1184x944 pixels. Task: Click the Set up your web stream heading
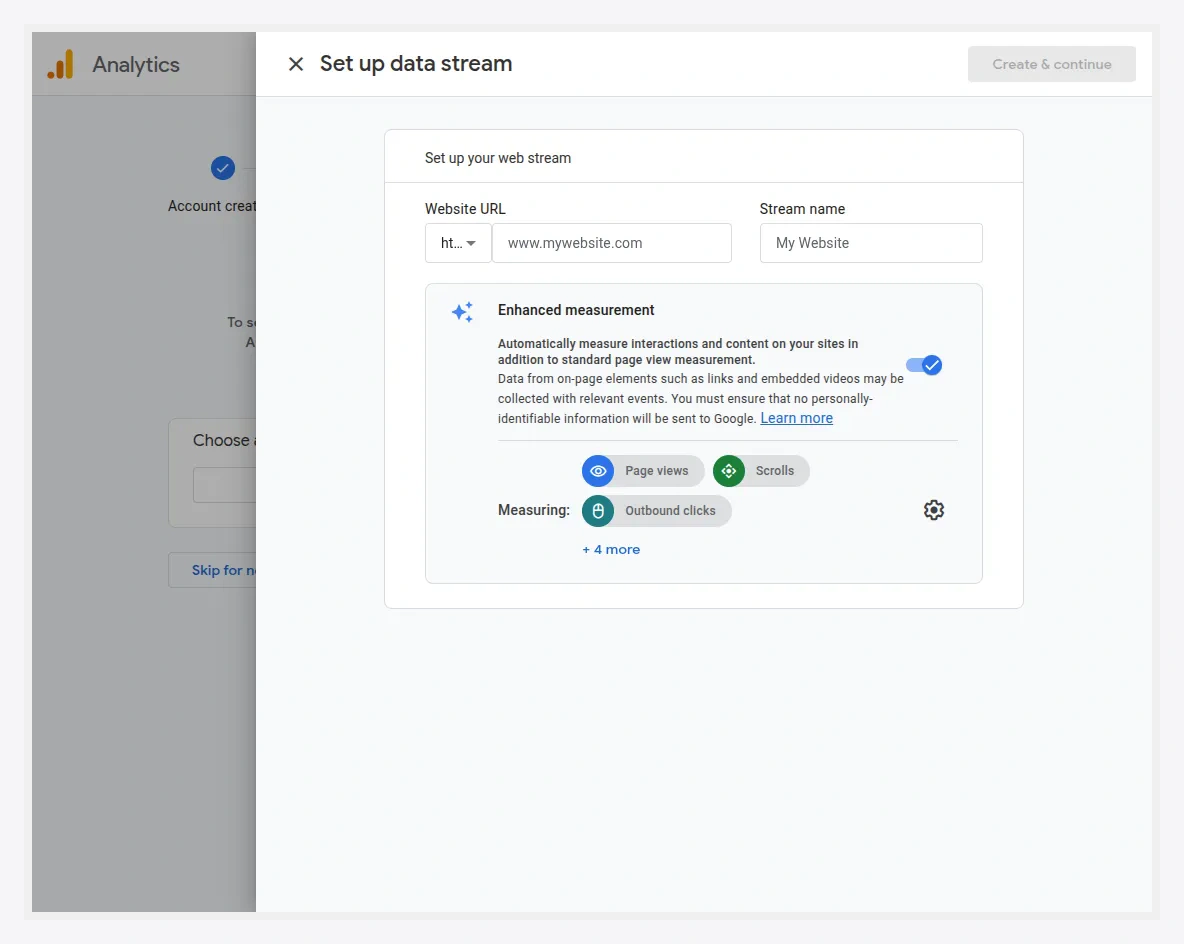(498, 158)
